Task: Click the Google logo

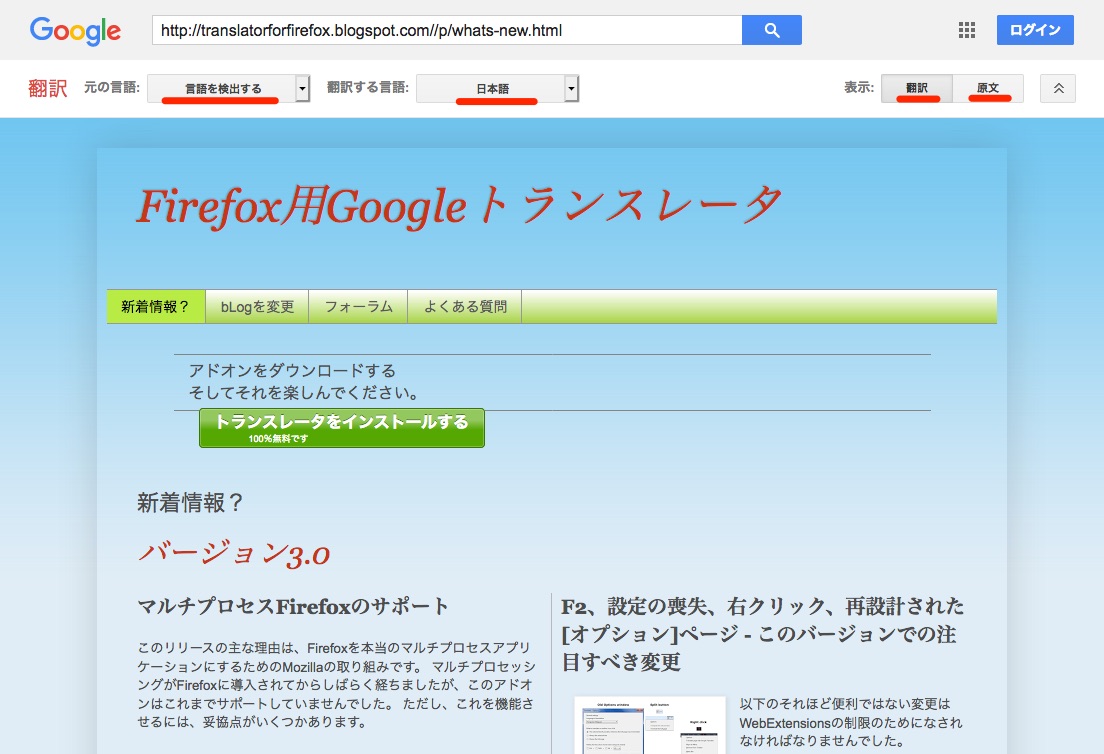Action: pyautogui.click(x=75, y=31)
